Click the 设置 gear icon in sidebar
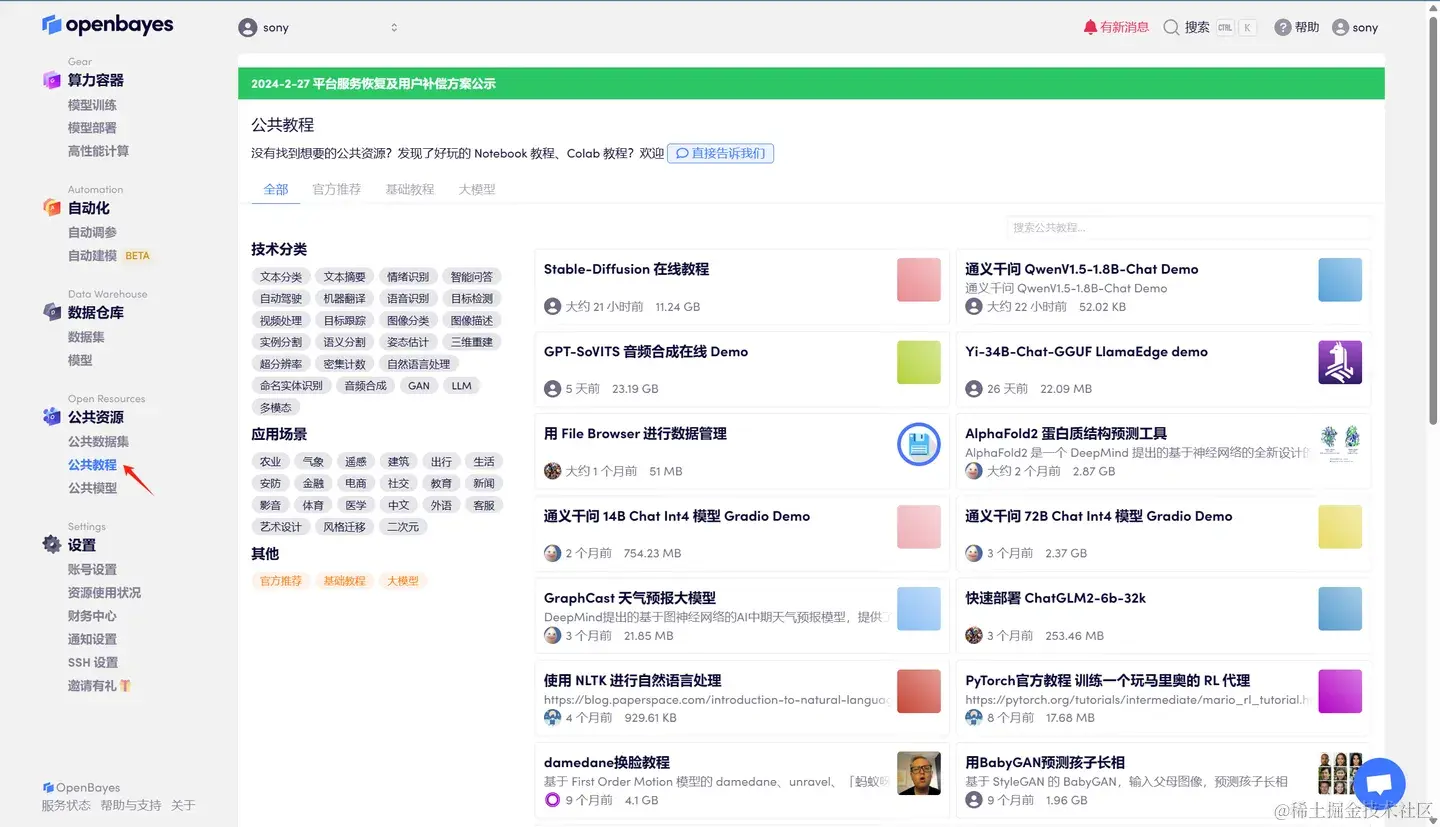 [x=52, y=545]
